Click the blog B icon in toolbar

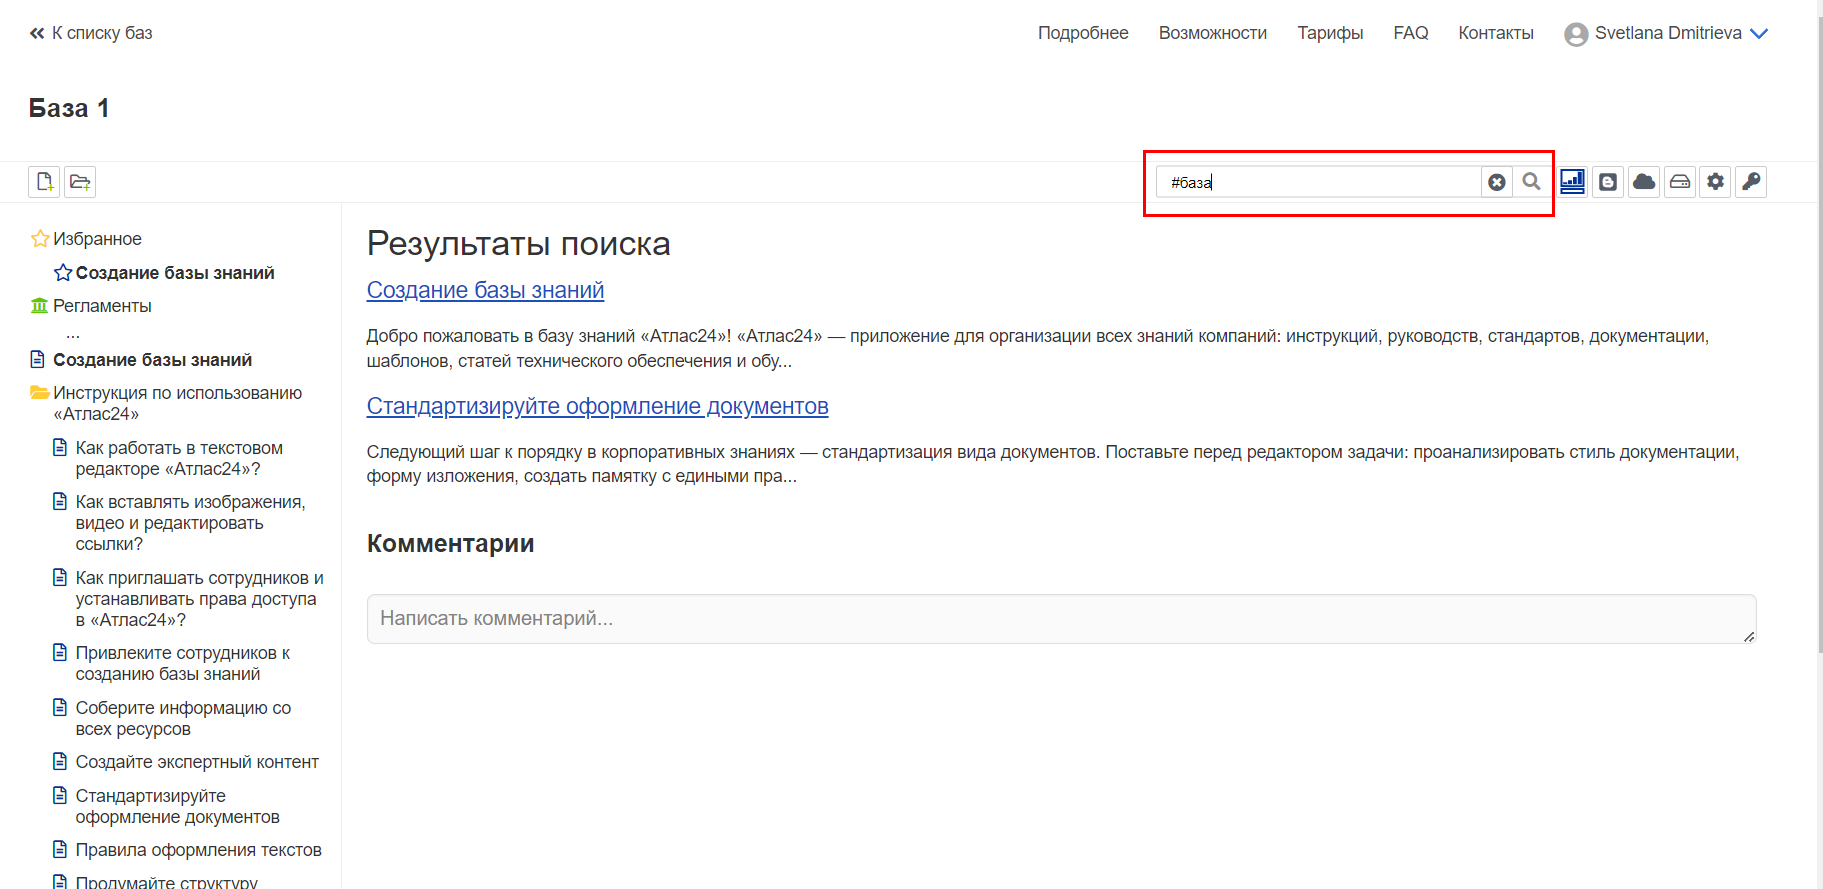click(1608, 182)
